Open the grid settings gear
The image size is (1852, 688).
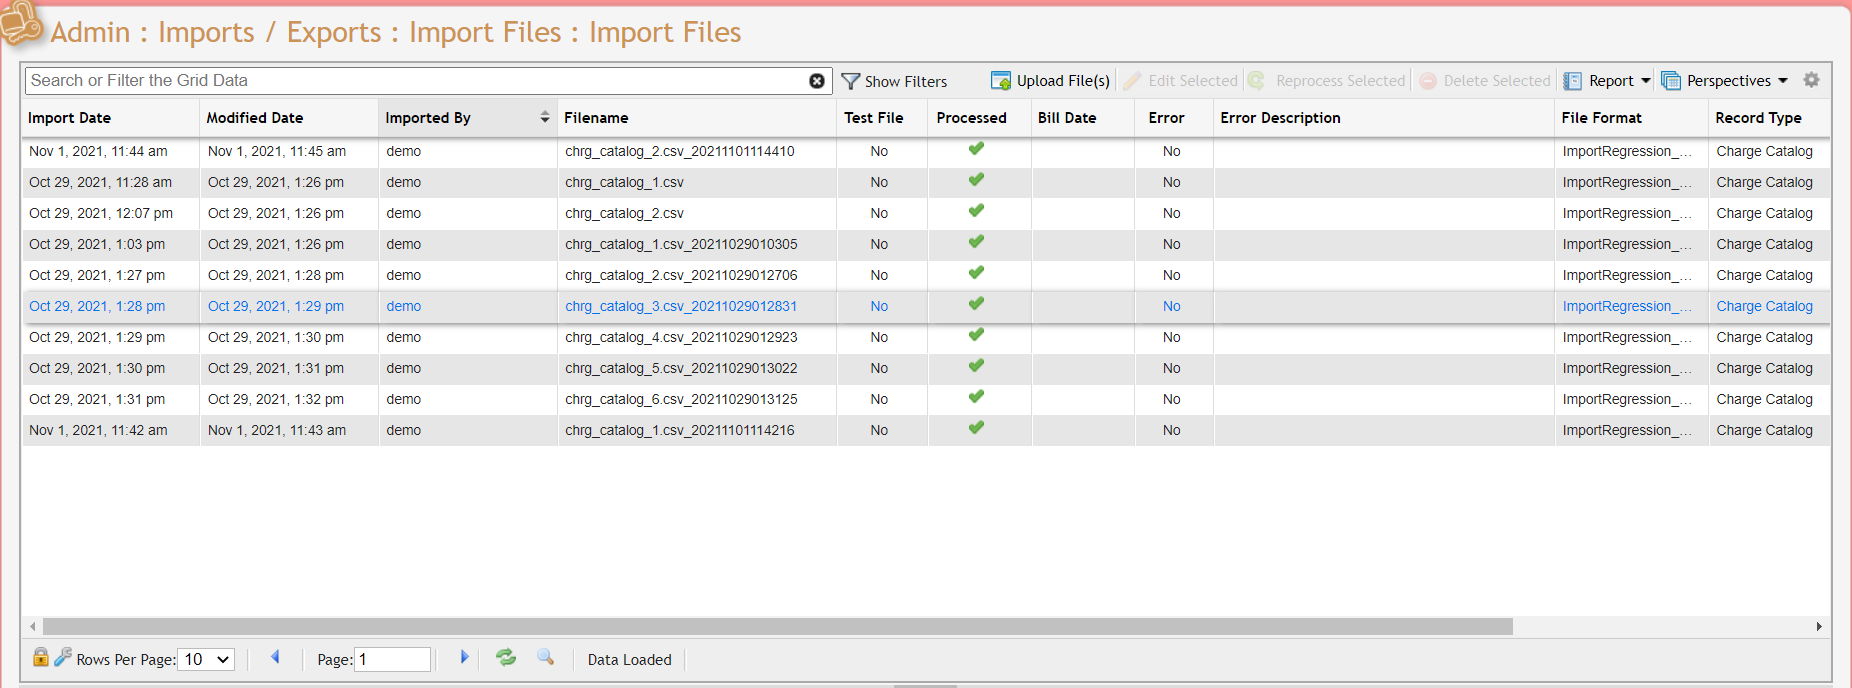click(1811, 80)
